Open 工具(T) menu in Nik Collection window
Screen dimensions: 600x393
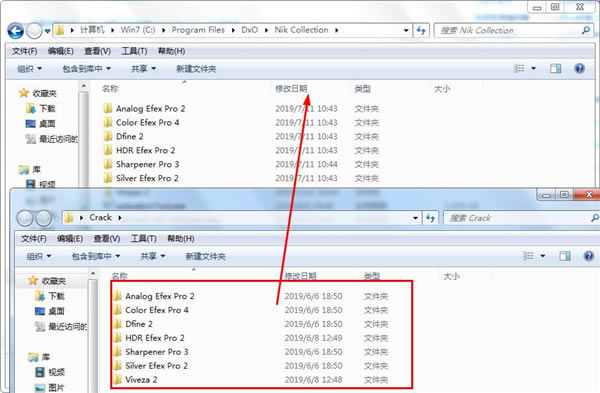tap(134, 51)
